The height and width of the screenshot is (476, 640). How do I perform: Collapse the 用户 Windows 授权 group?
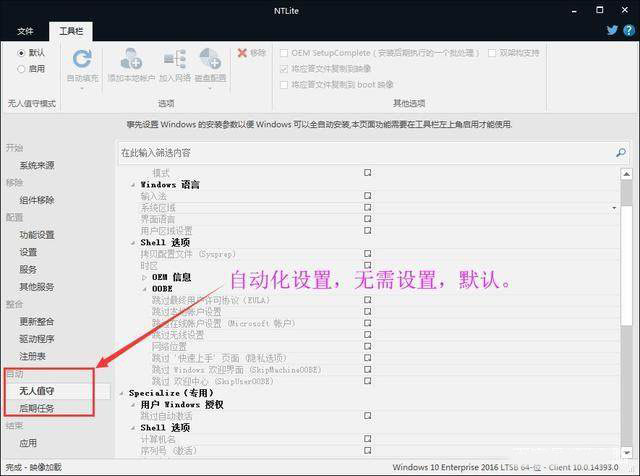click(x=133, y=405)
